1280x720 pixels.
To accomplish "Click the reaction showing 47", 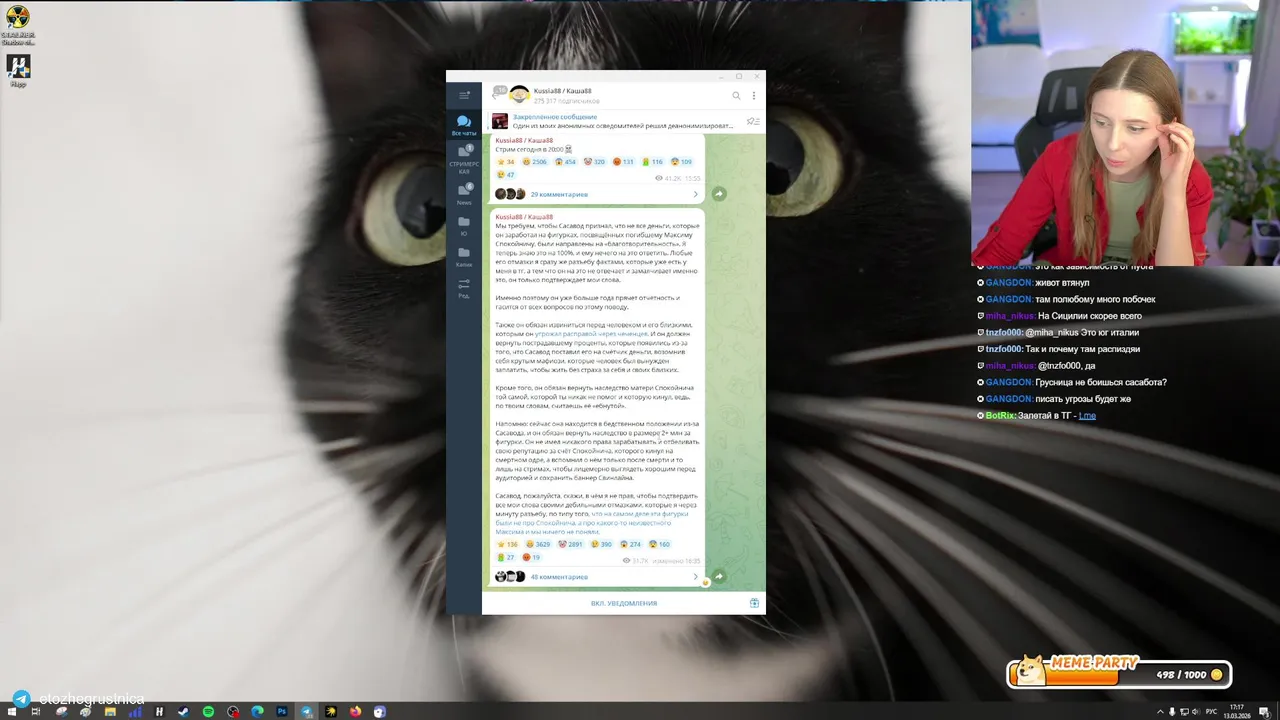I will click(506, 175).
